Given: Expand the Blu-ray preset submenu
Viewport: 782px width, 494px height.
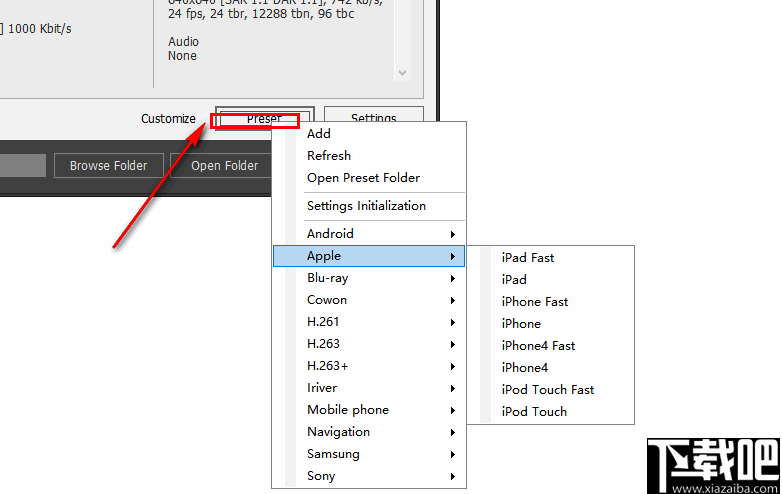Looking at the screenshot, I should (369, 278).
